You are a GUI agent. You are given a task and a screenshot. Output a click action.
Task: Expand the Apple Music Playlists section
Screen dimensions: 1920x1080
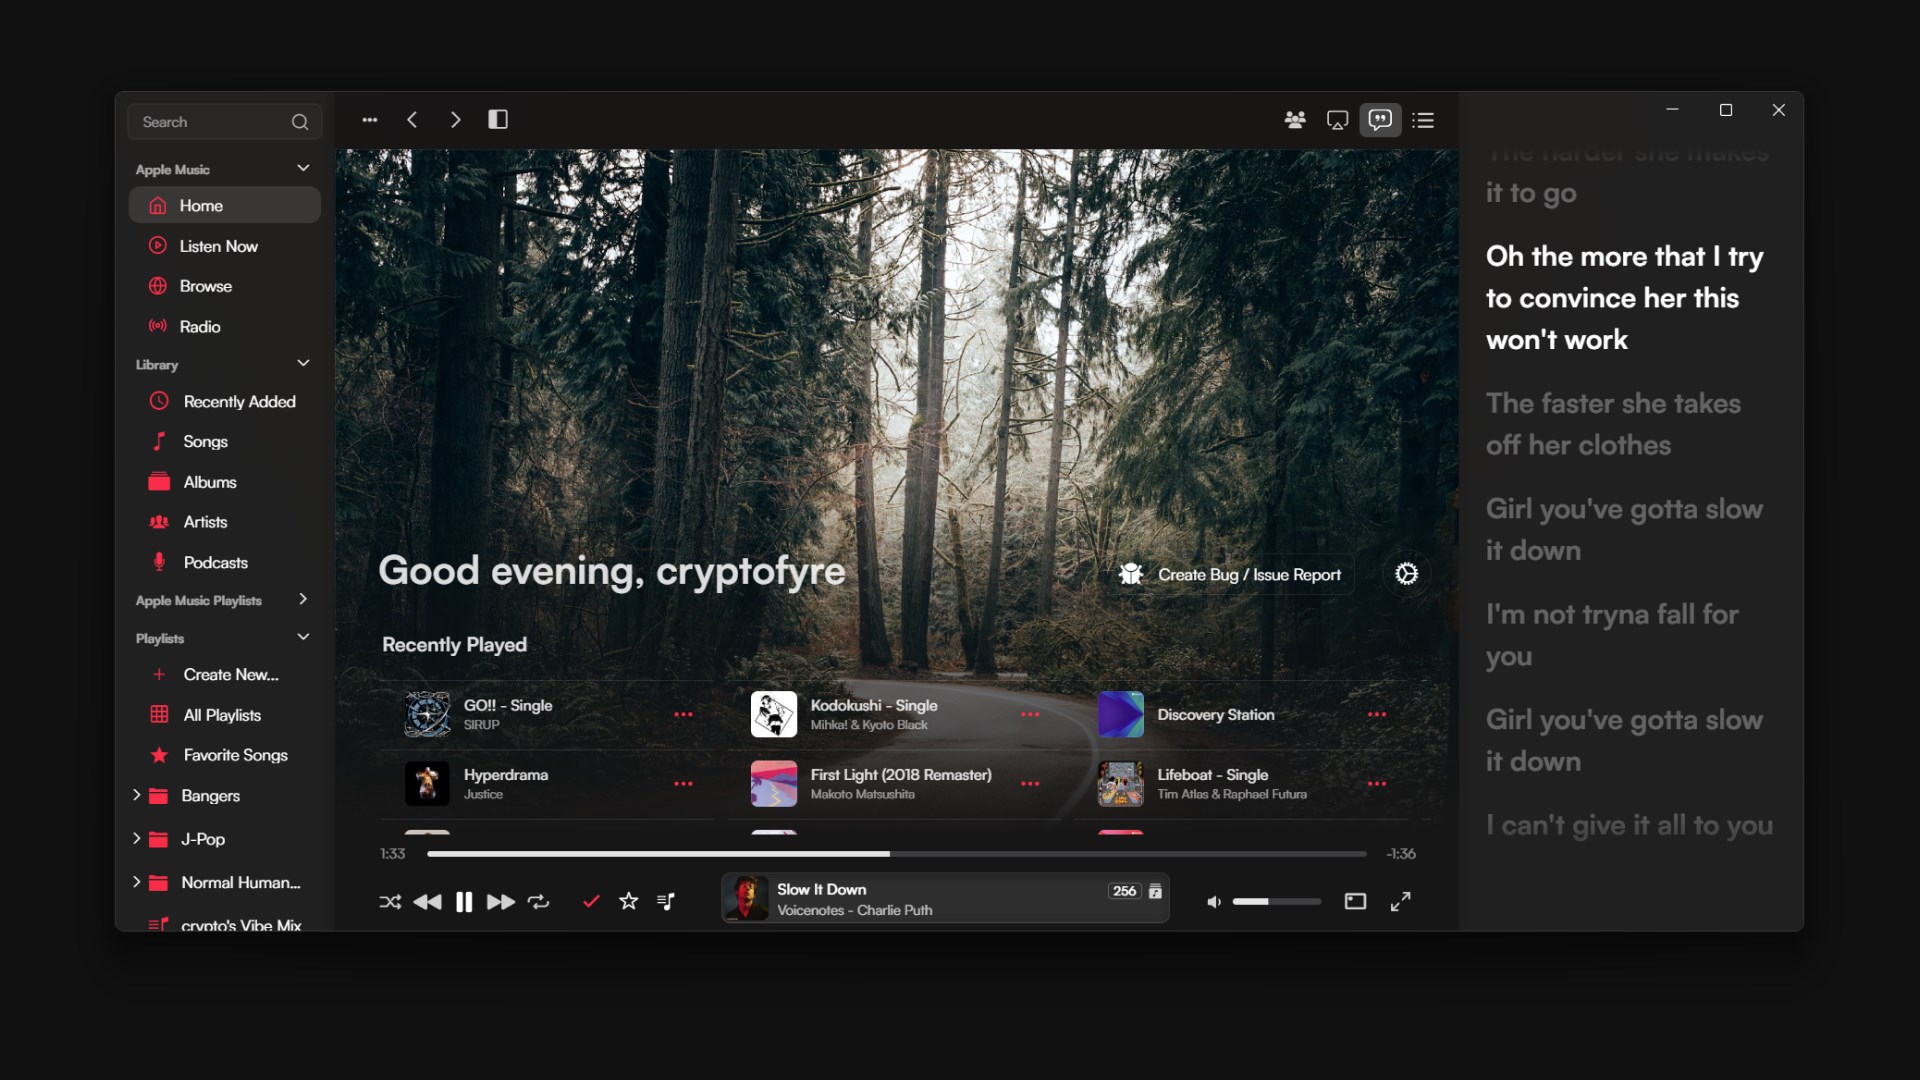tap(302, 599)
